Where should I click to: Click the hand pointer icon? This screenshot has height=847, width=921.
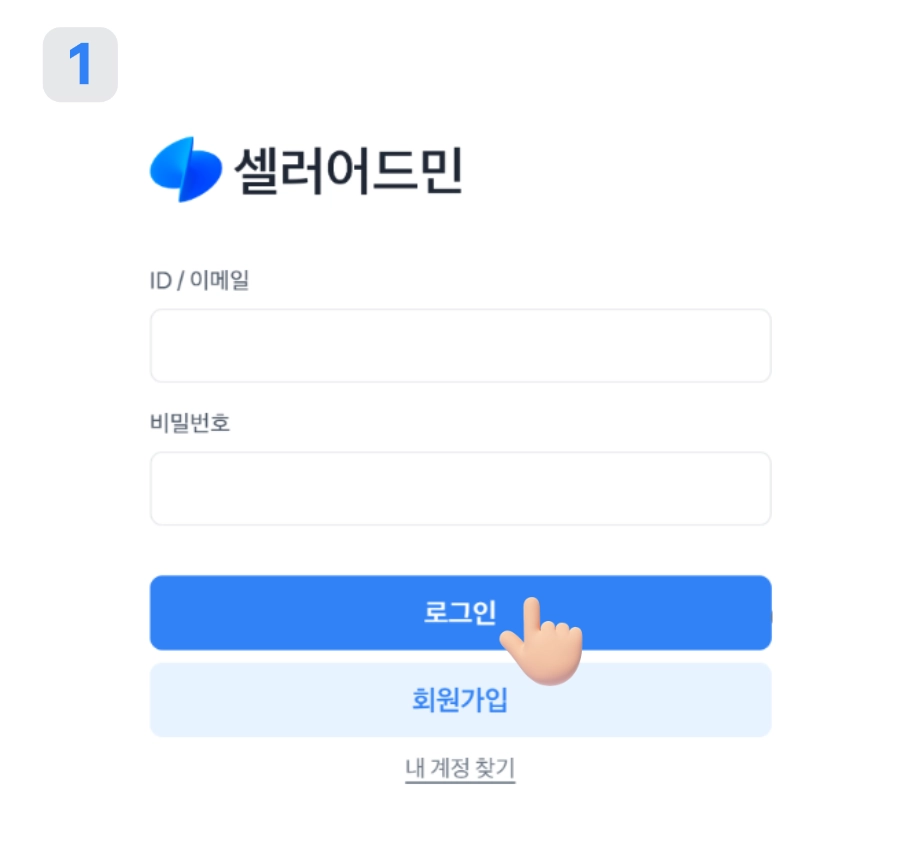coord(540,644)
